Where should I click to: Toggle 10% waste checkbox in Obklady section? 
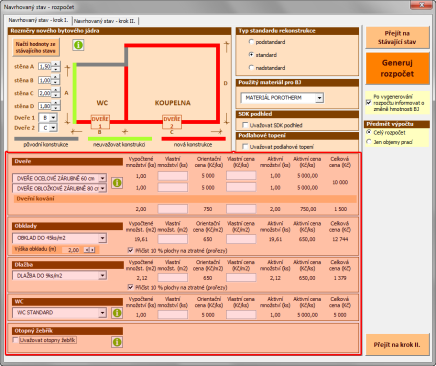(x=131, y=250)
